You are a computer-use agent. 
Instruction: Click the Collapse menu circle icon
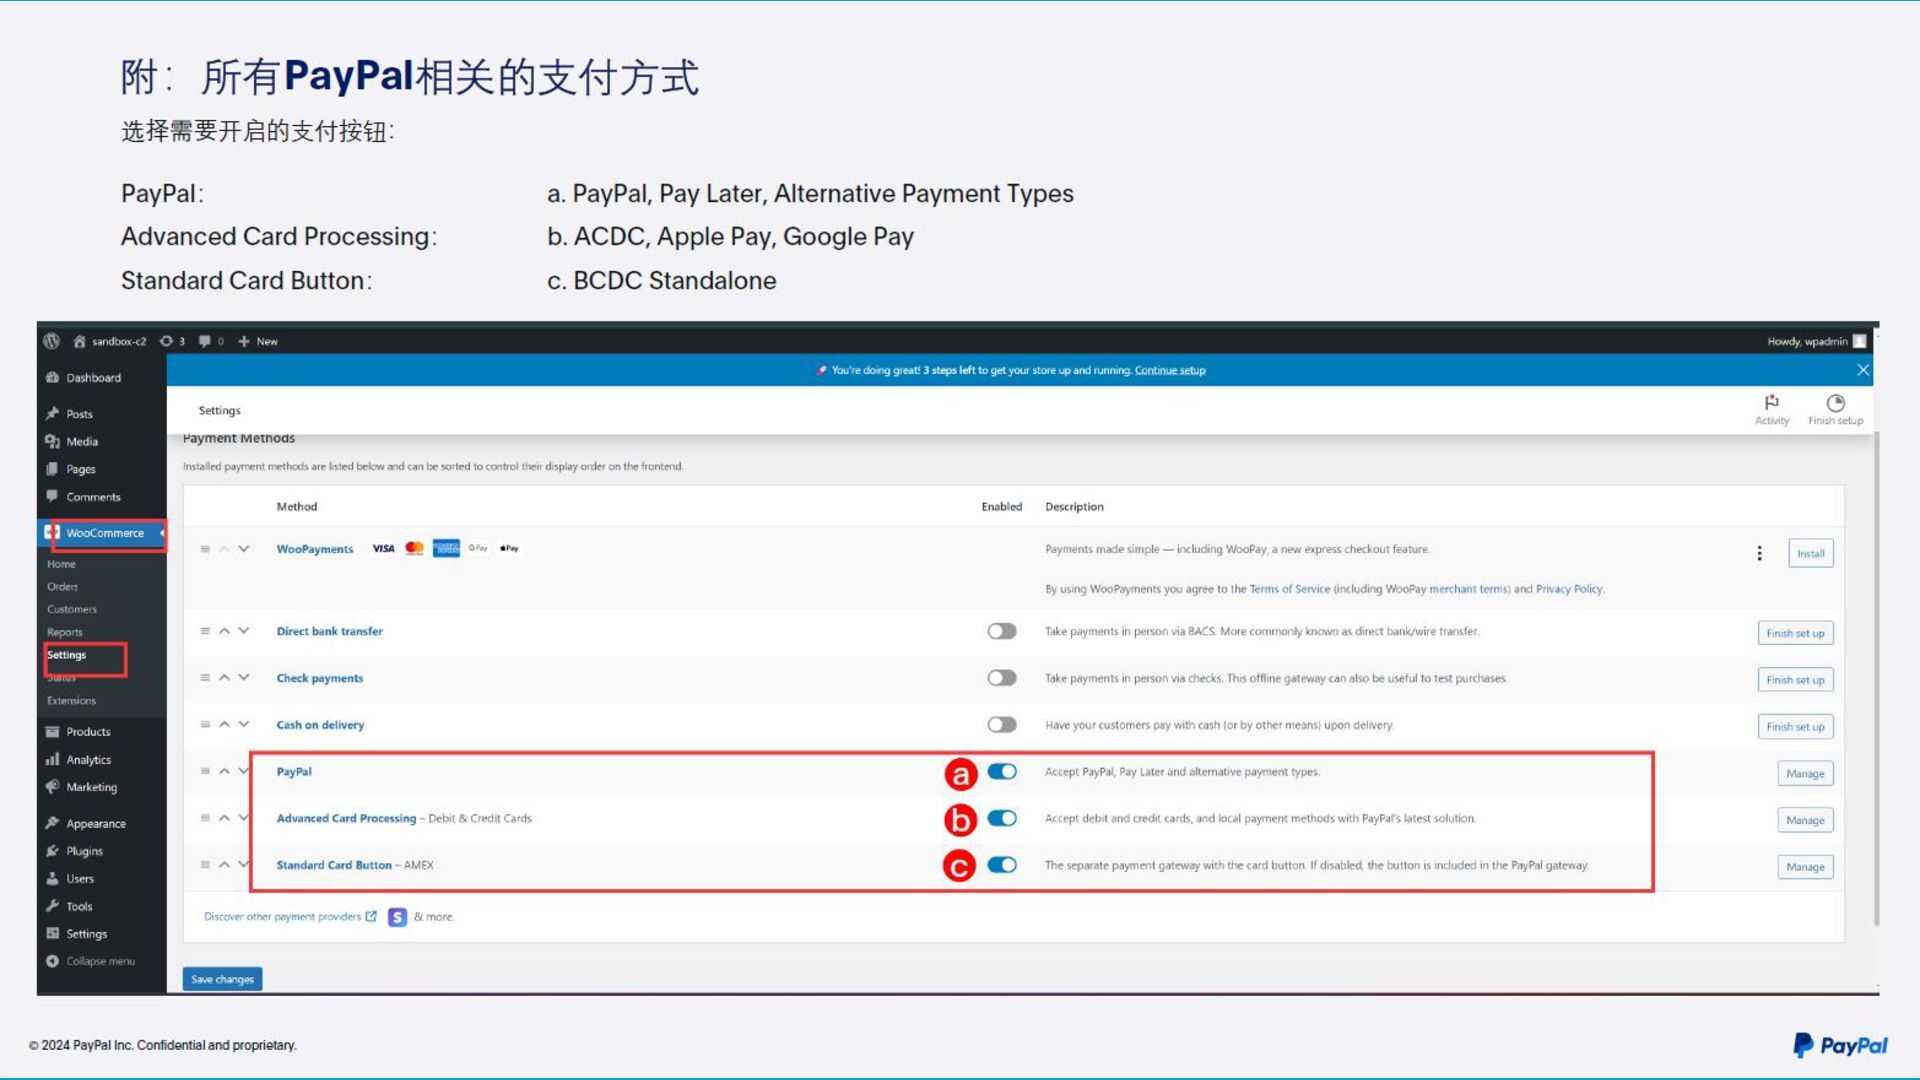tap(53, 961)
